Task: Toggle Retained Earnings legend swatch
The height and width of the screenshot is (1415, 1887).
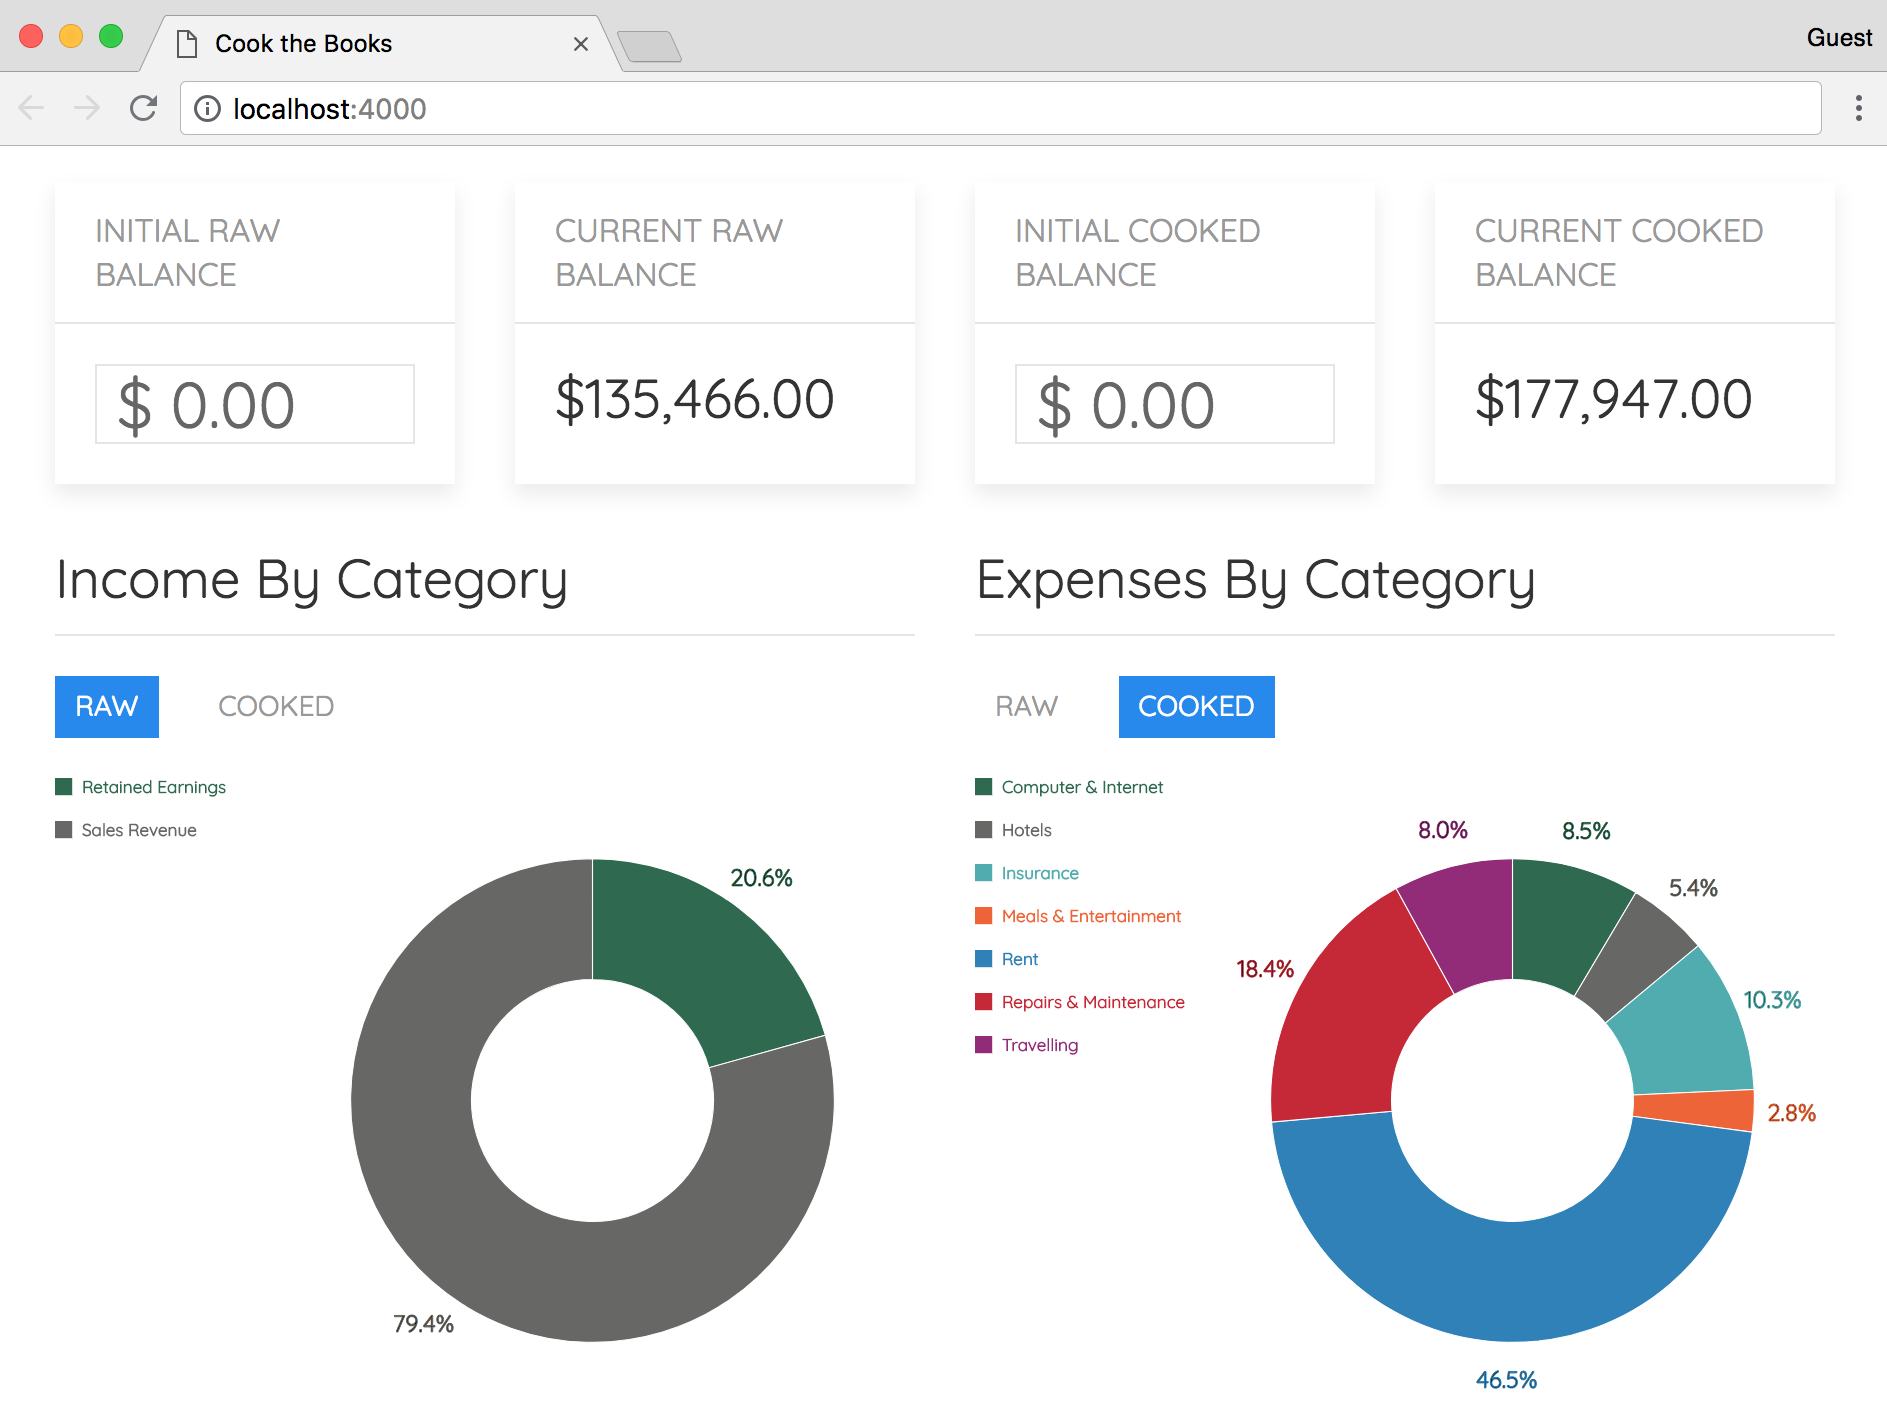Action: (64, 787)
